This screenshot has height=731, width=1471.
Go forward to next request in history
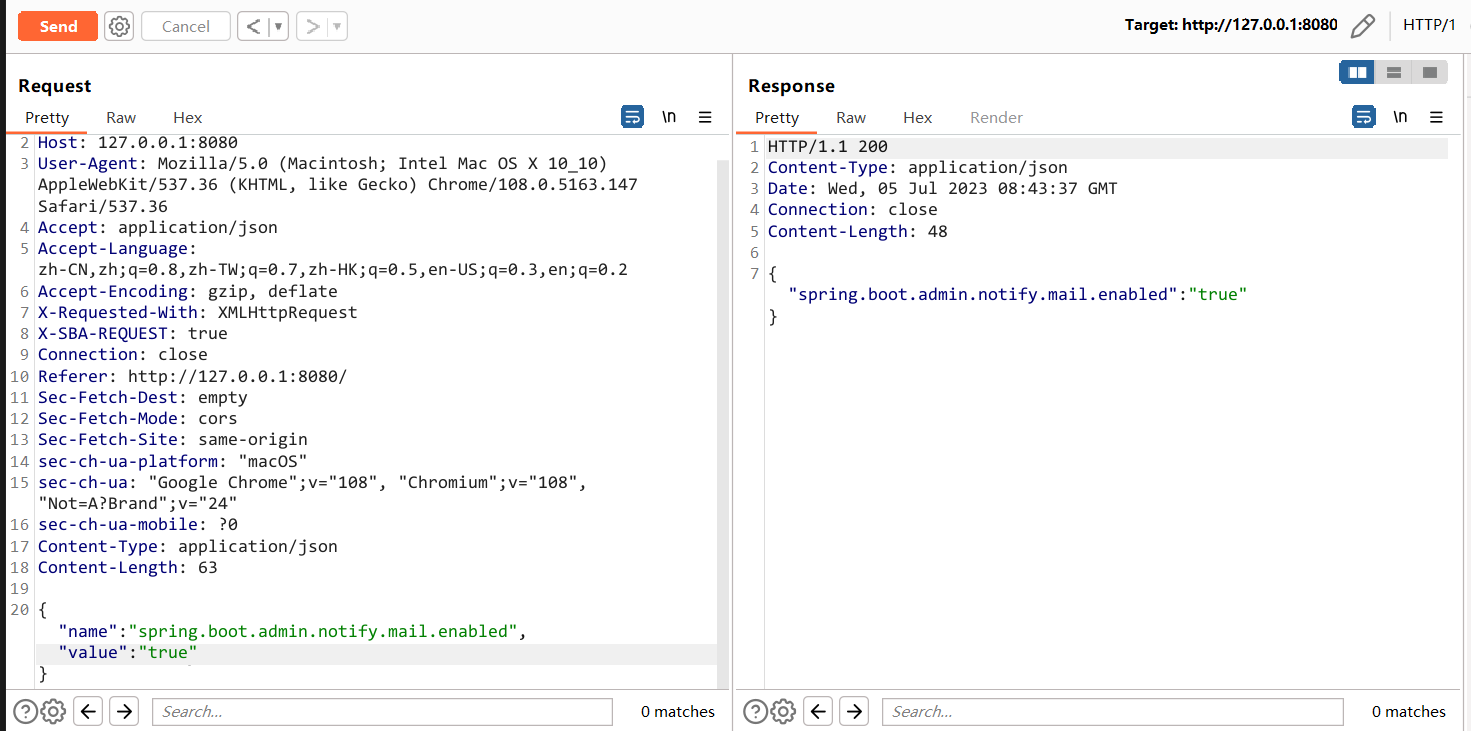(313, 26)
